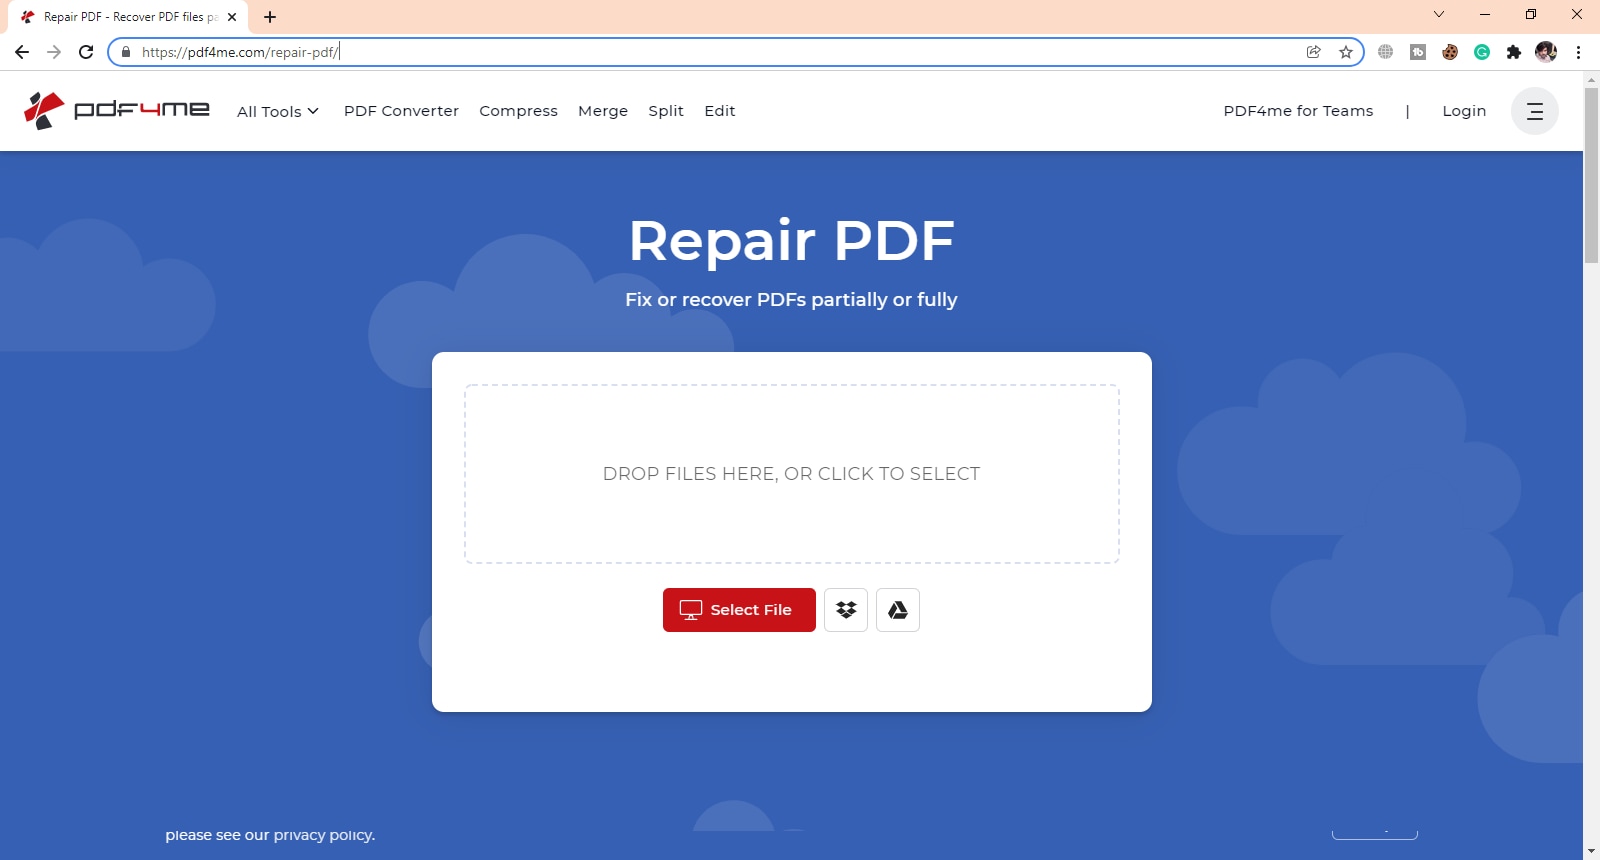Expand the All Tools dropdown
Viewport: 1600px width, 860px height.
[x=278, y=111]
